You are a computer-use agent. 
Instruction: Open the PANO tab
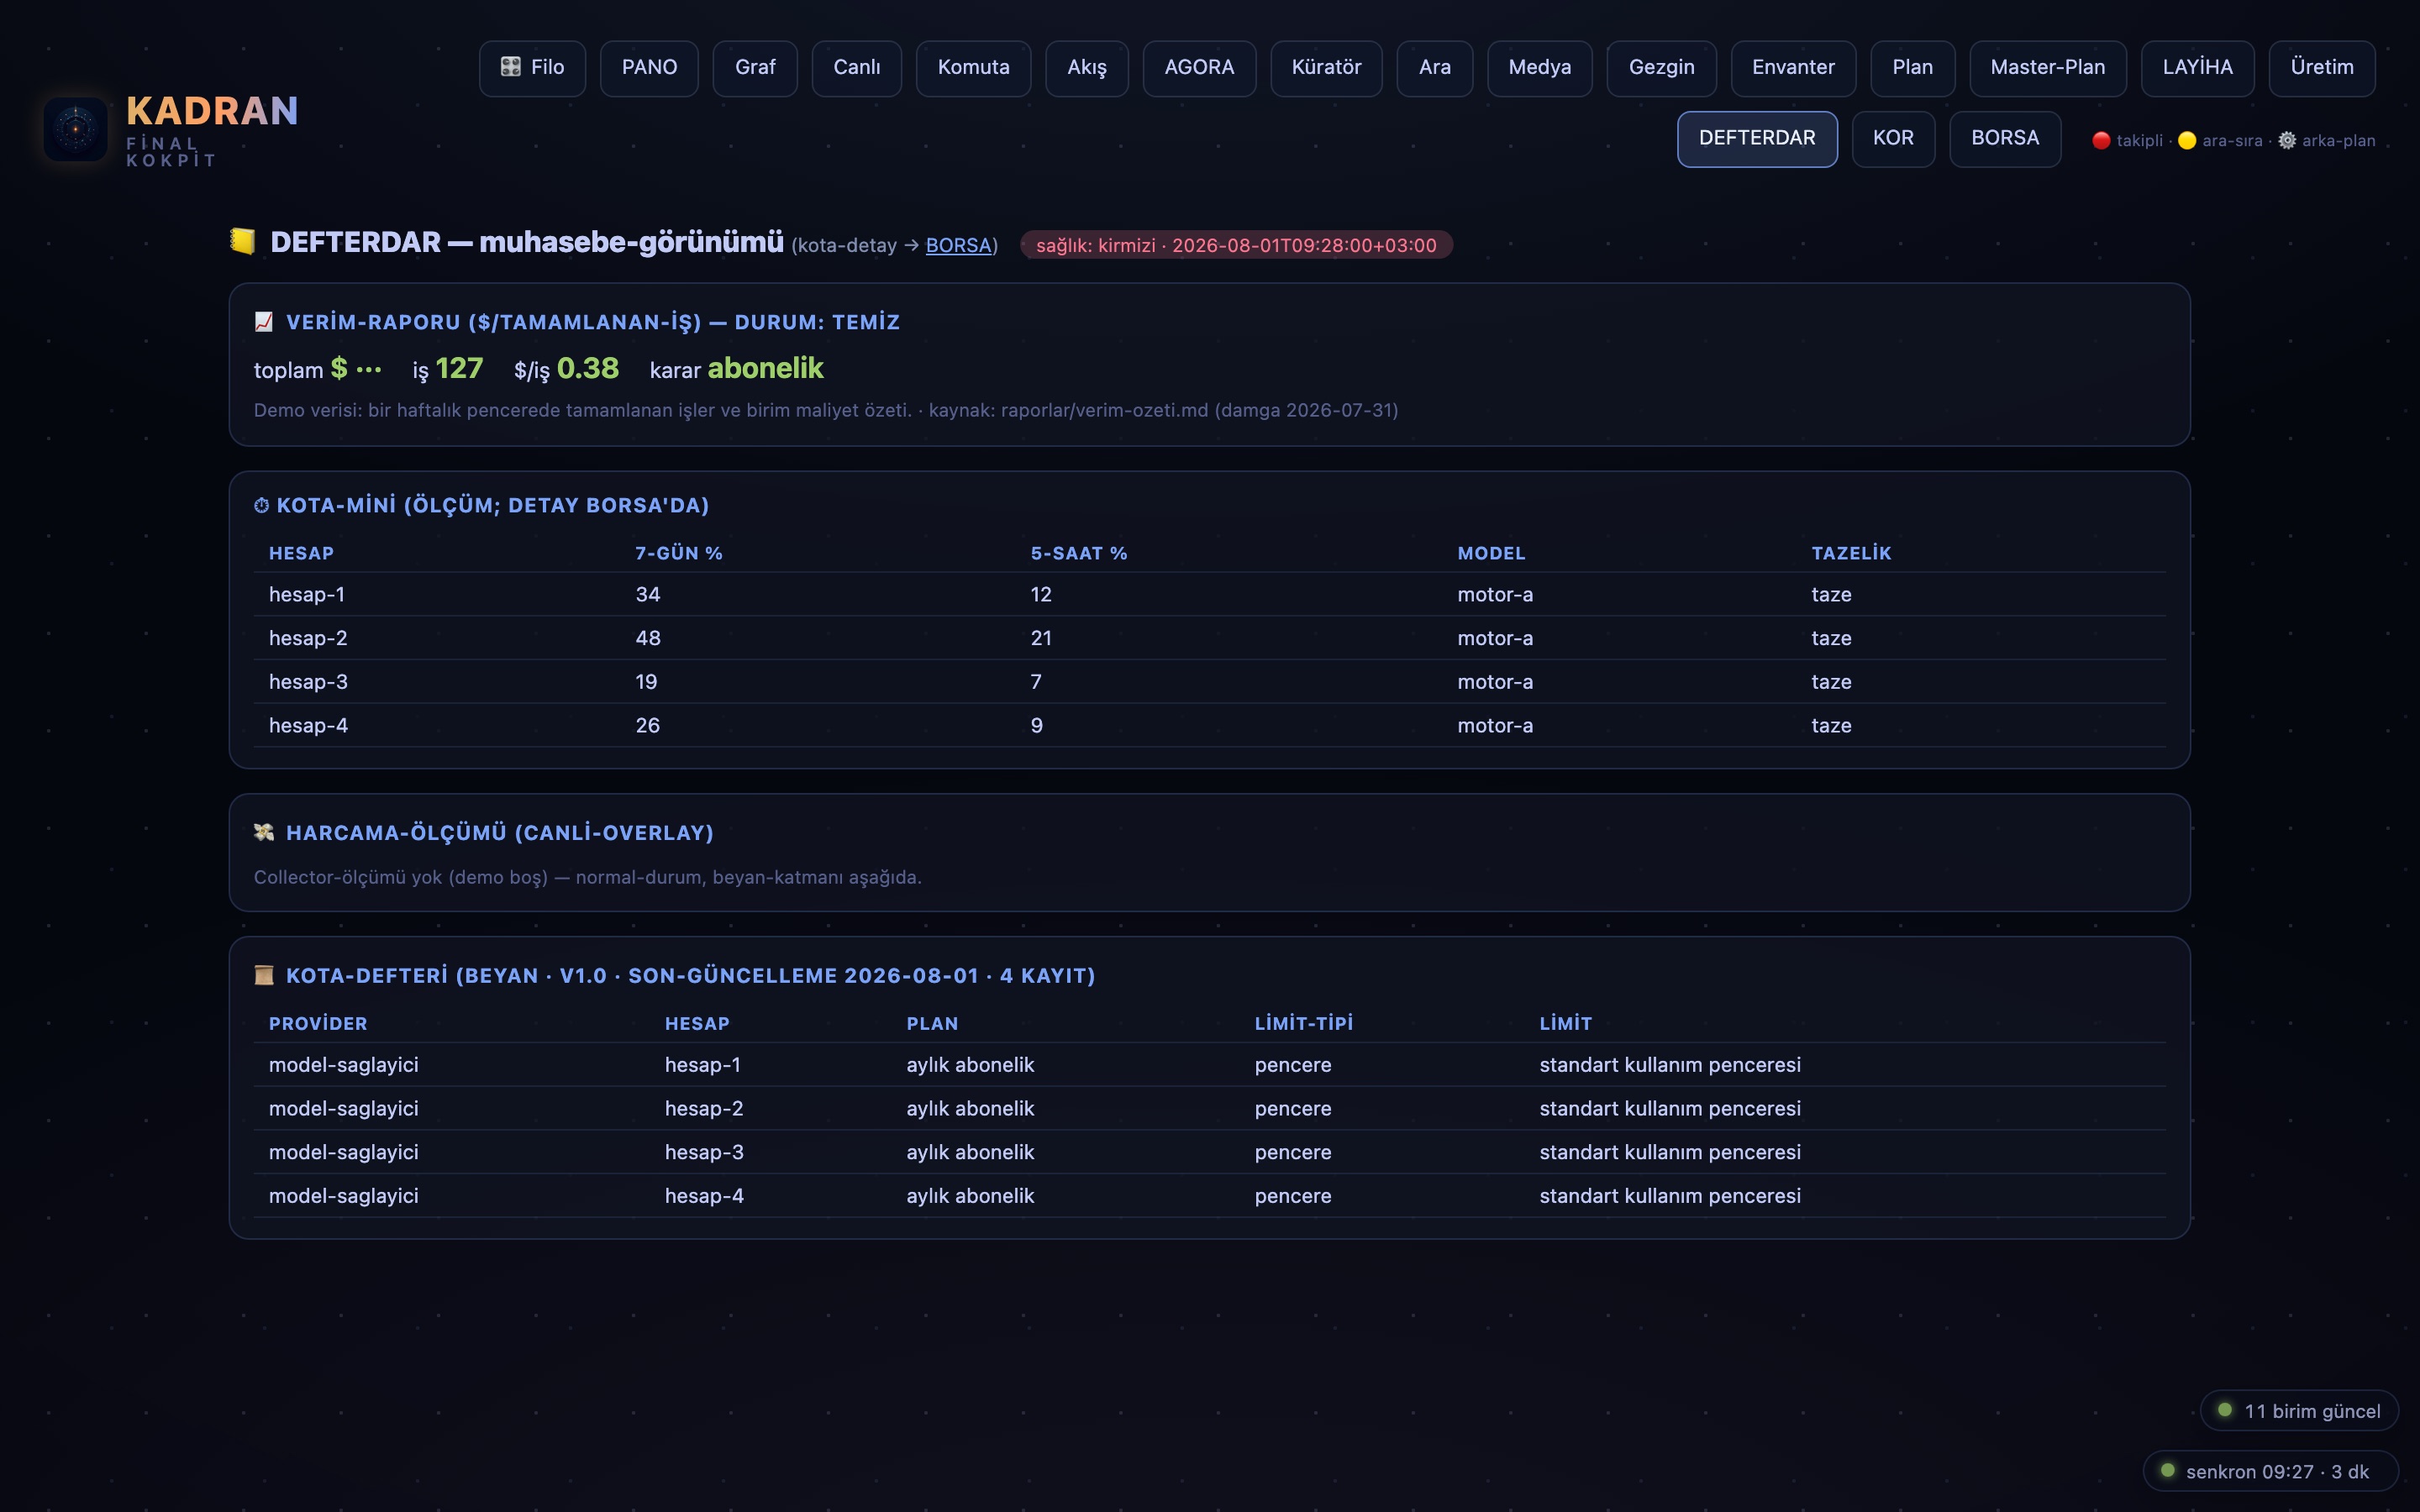pyautogui.click(x=649, y=68)
